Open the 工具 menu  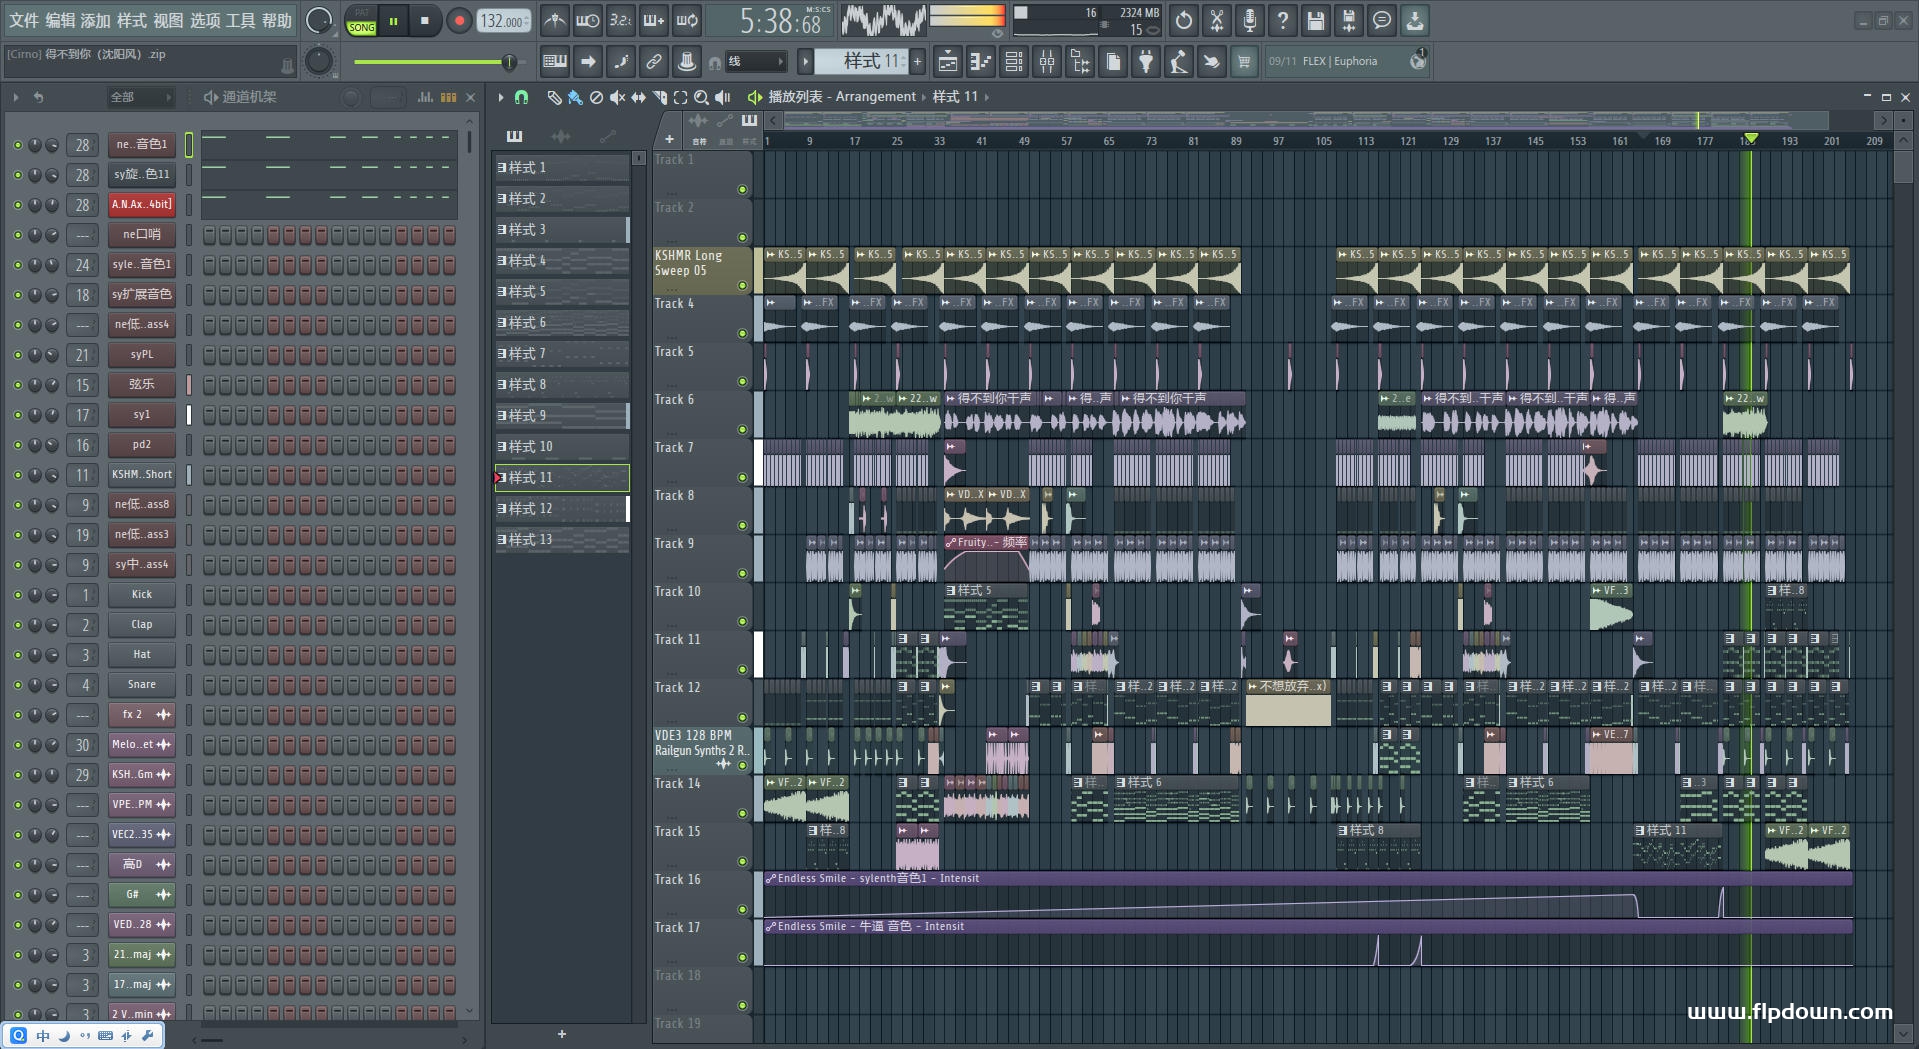tap(240, 20)
